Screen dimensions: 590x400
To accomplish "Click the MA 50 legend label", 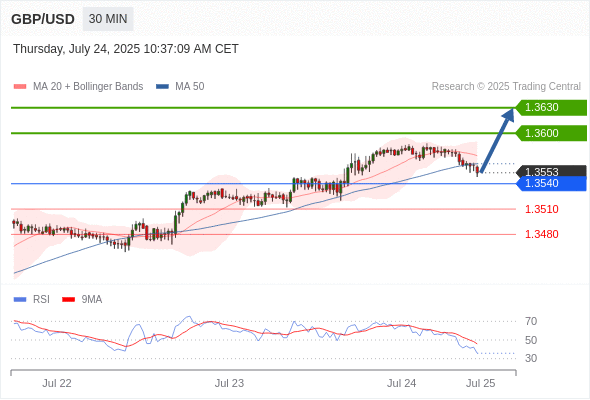I will click(x=190, y=87).
